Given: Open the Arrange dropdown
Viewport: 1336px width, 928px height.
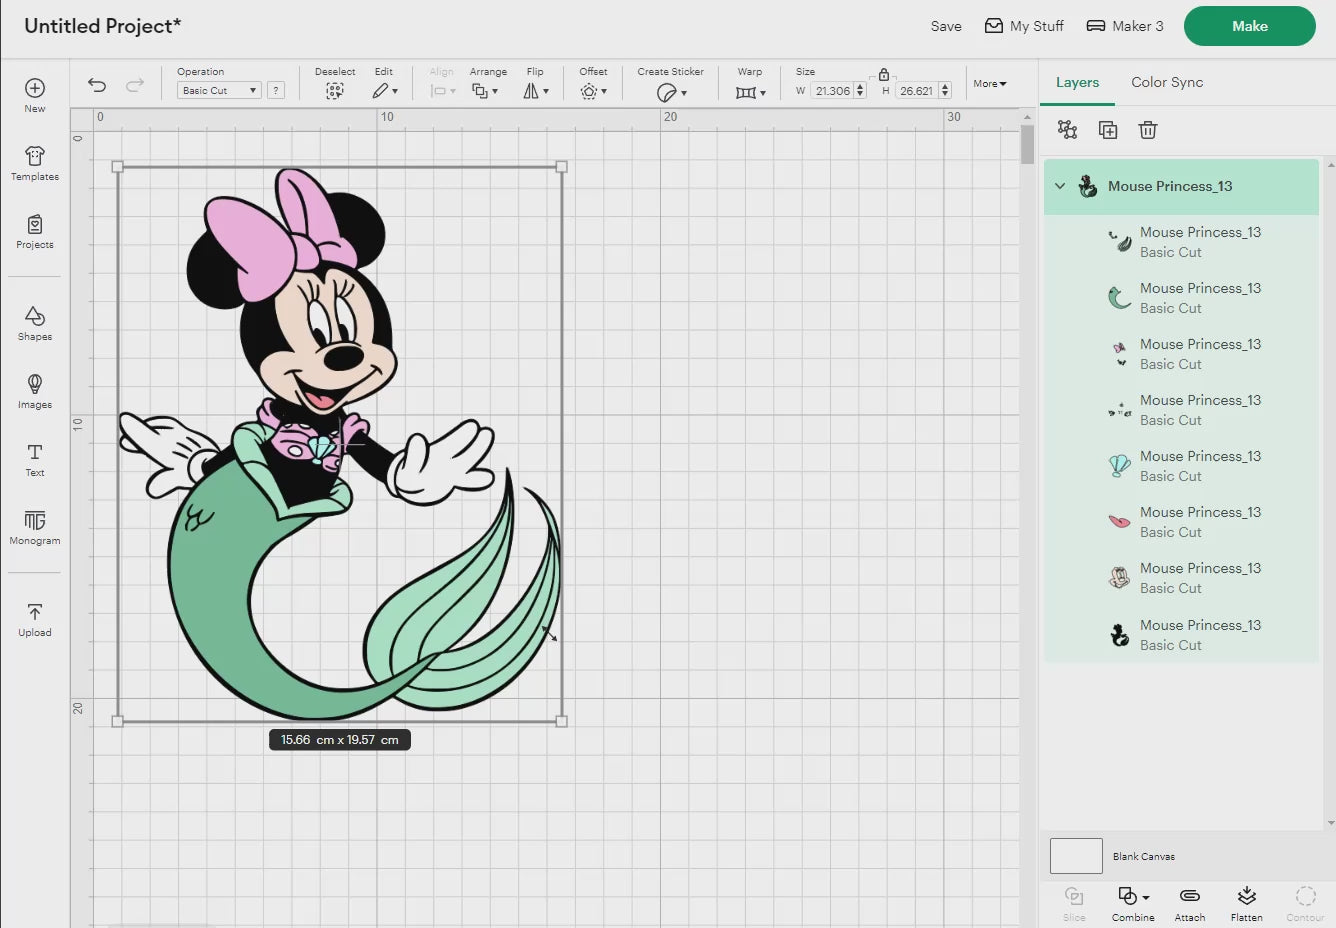Looking at the screenshot, I should pos(485,91).
